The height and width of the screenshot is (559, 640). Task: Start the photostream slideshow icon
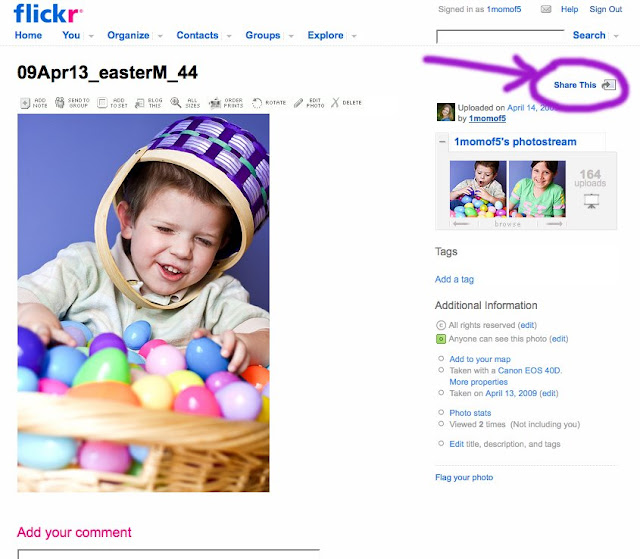coord(591,201)
